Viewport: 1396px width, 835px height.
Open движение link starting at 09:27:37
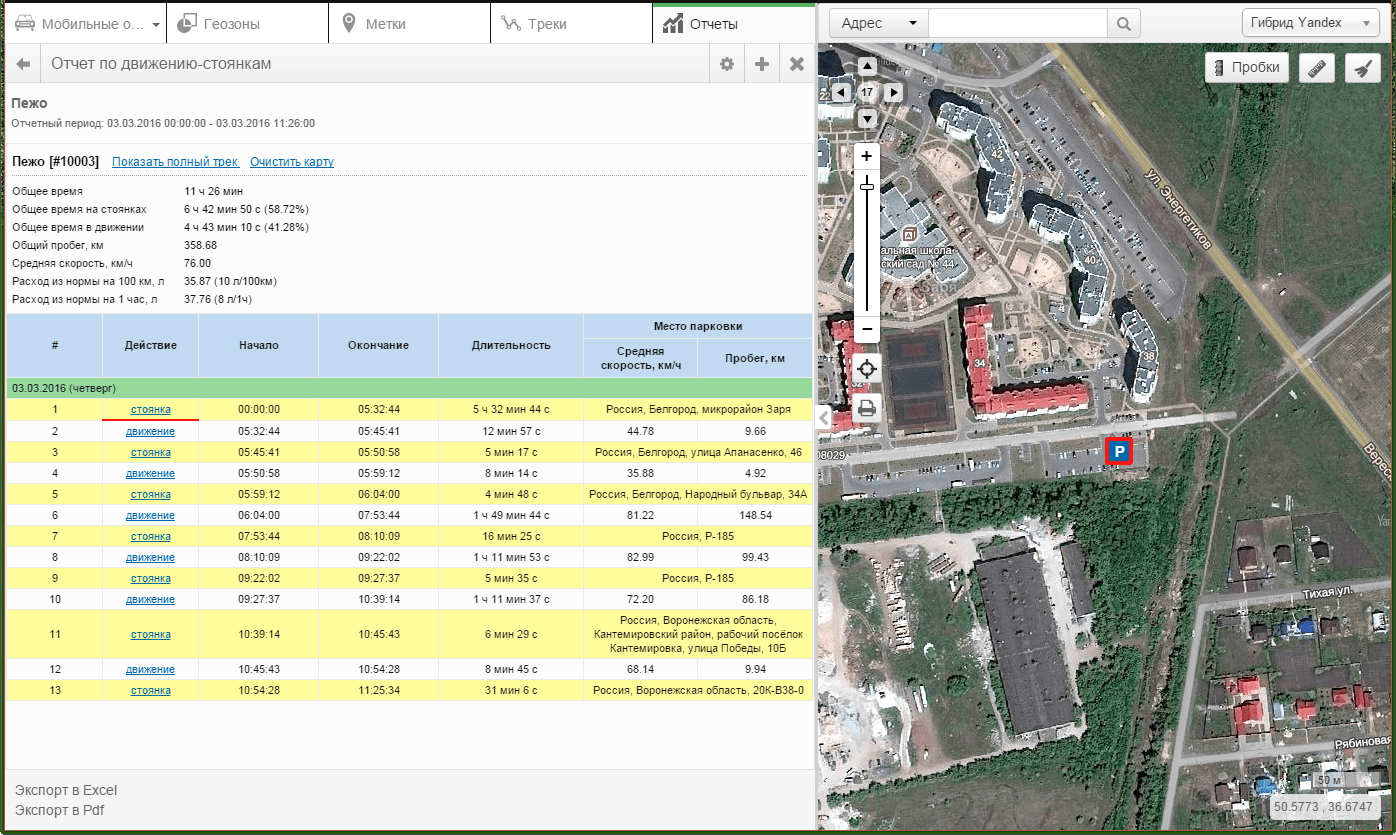coord(150,600)
